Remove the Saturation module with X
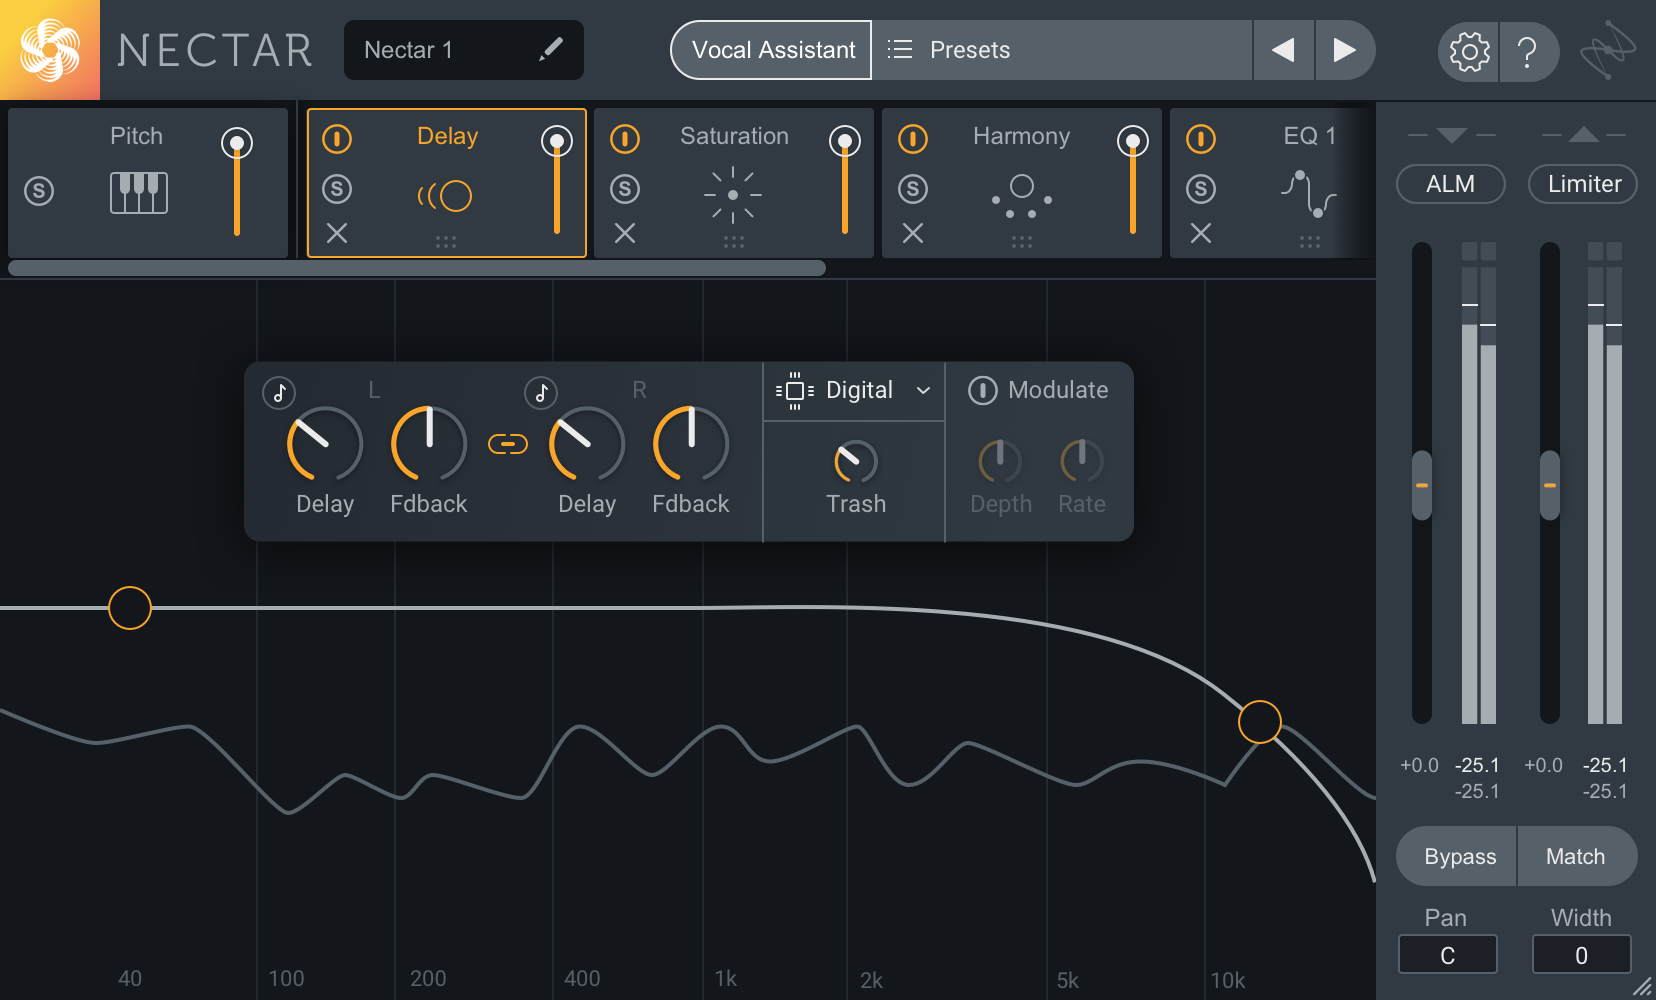Screen dimensions: 1656x1000 625,233
